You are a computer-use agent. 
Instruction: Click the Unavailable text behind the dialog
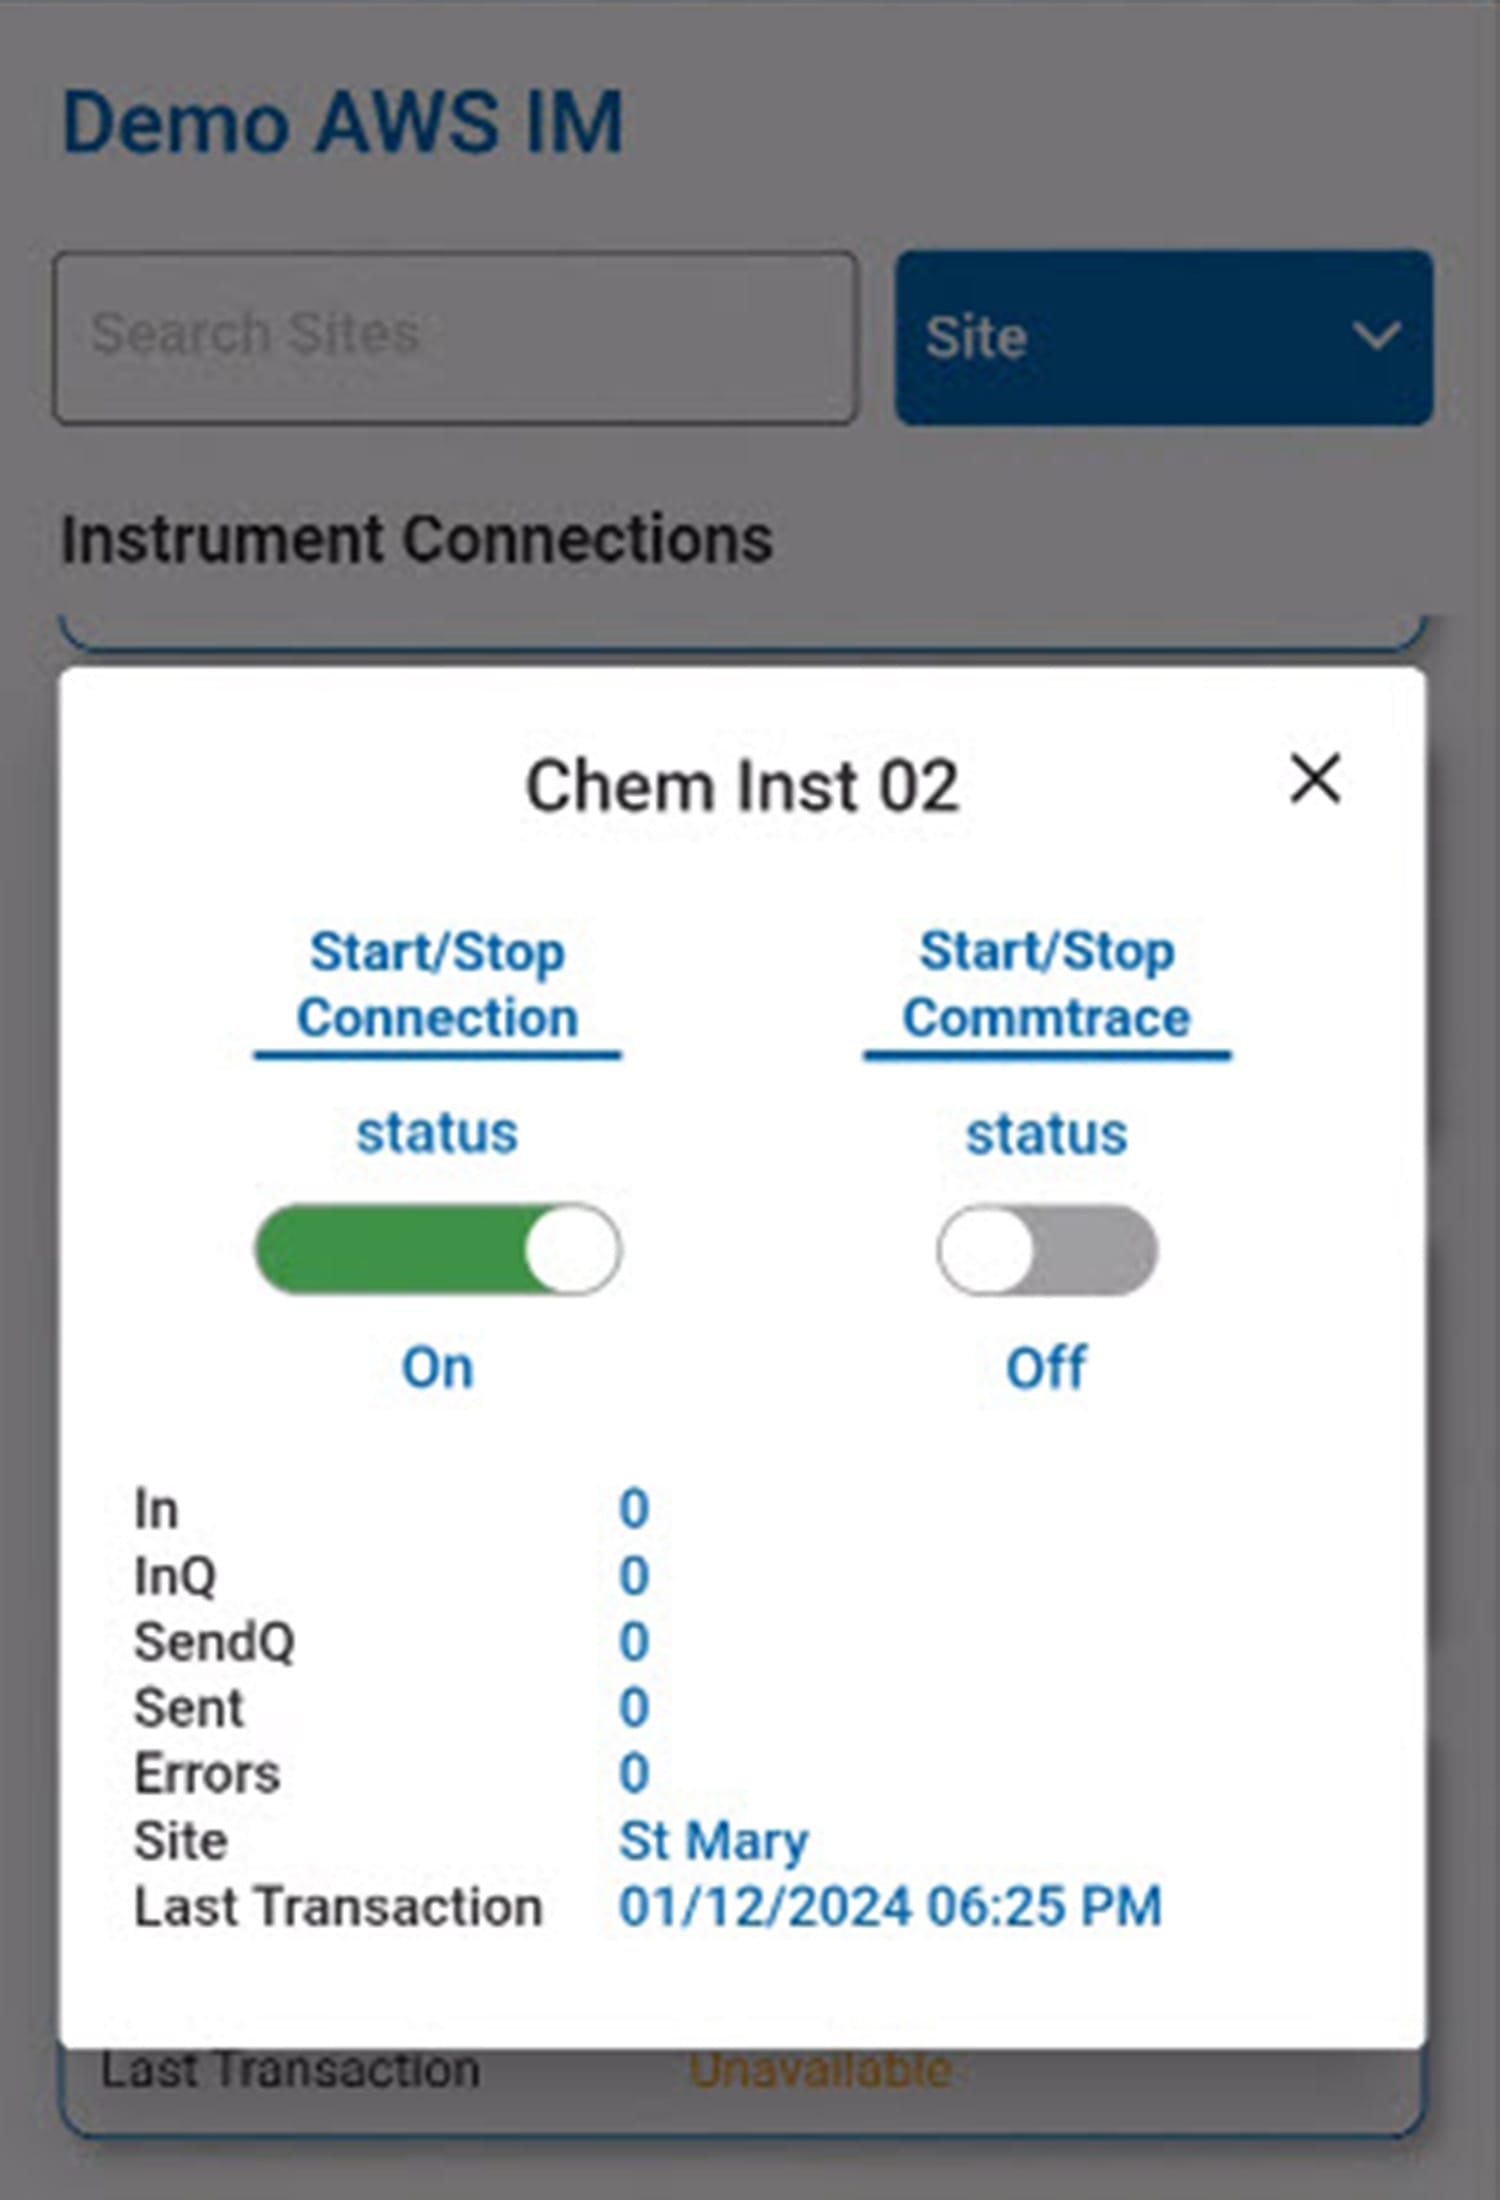(820, 2070)
